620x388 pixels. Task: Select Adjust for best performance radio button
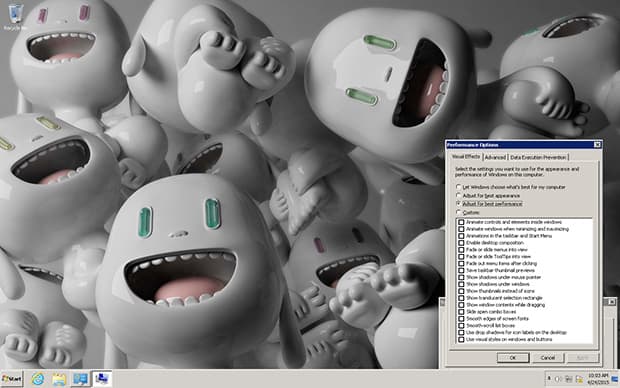(459, 204)
